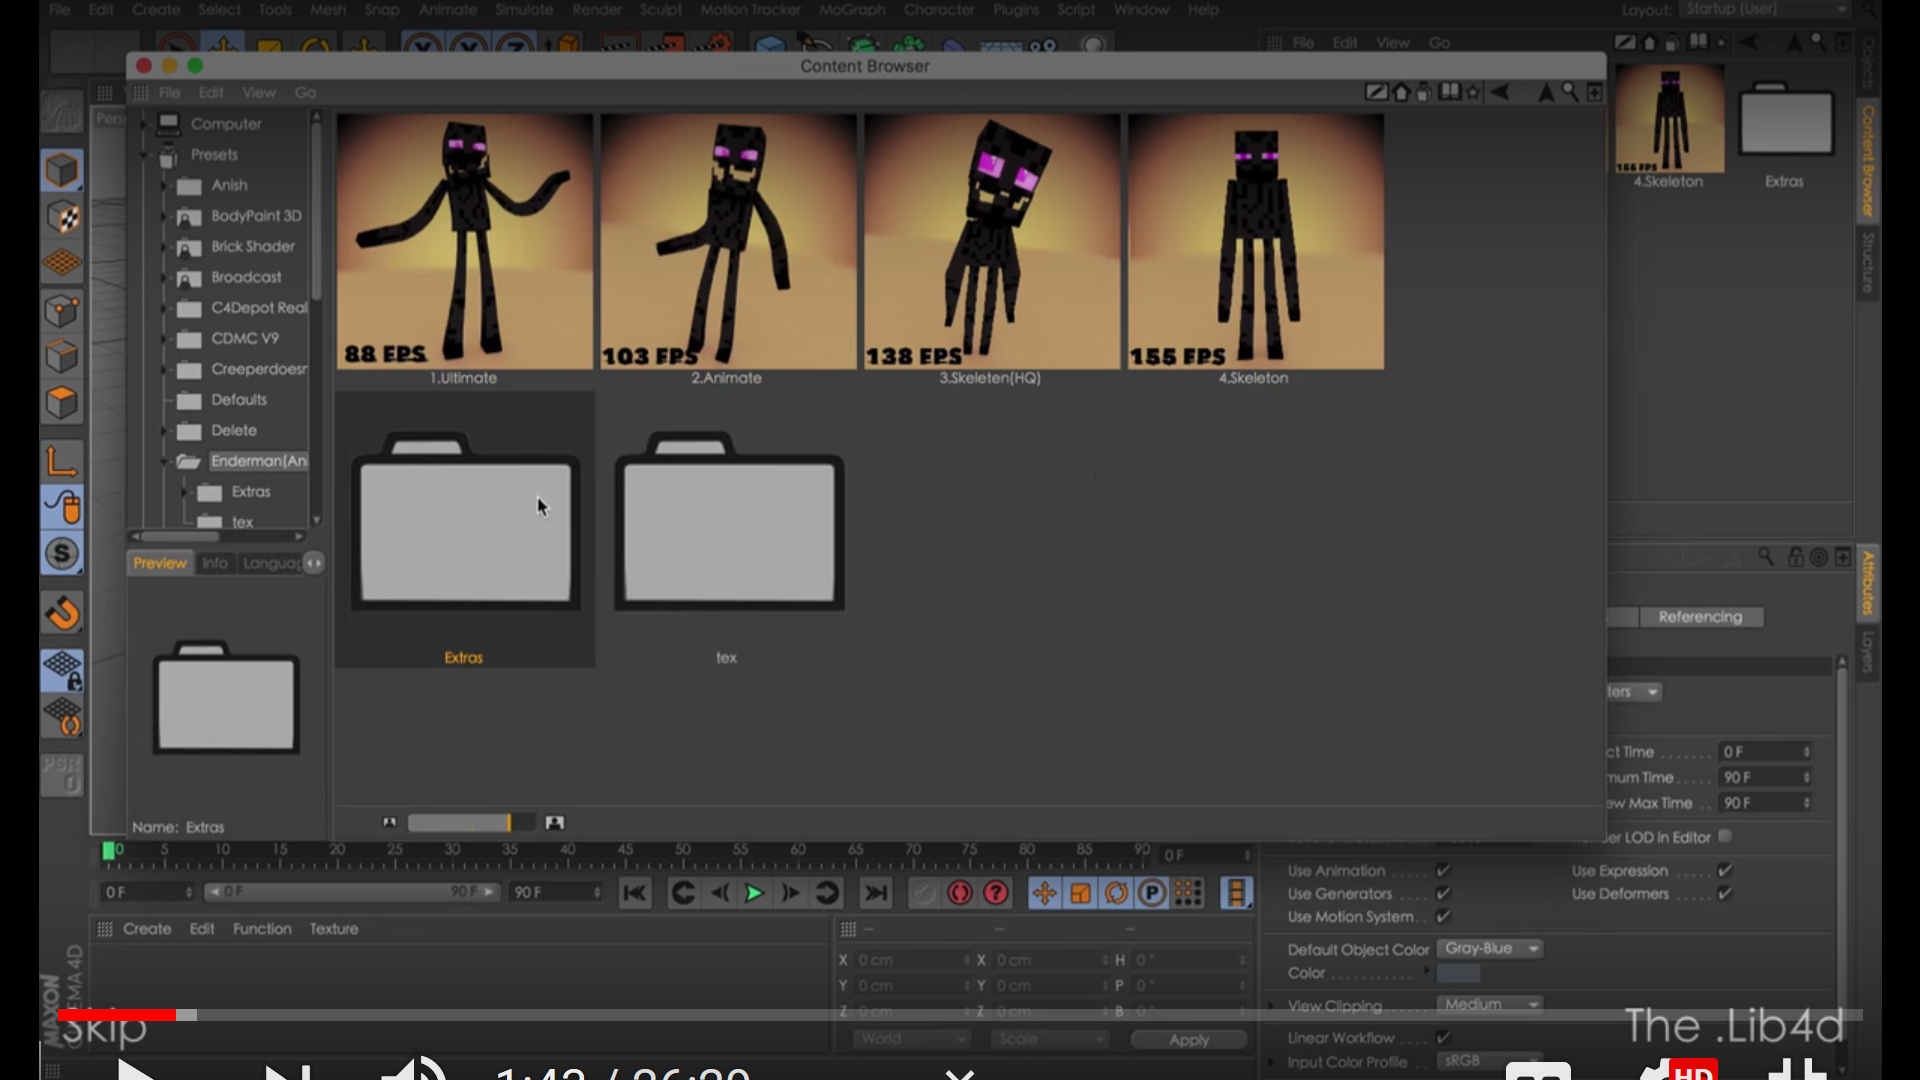Click the Planar Workplane icon

tap(62, 716)
